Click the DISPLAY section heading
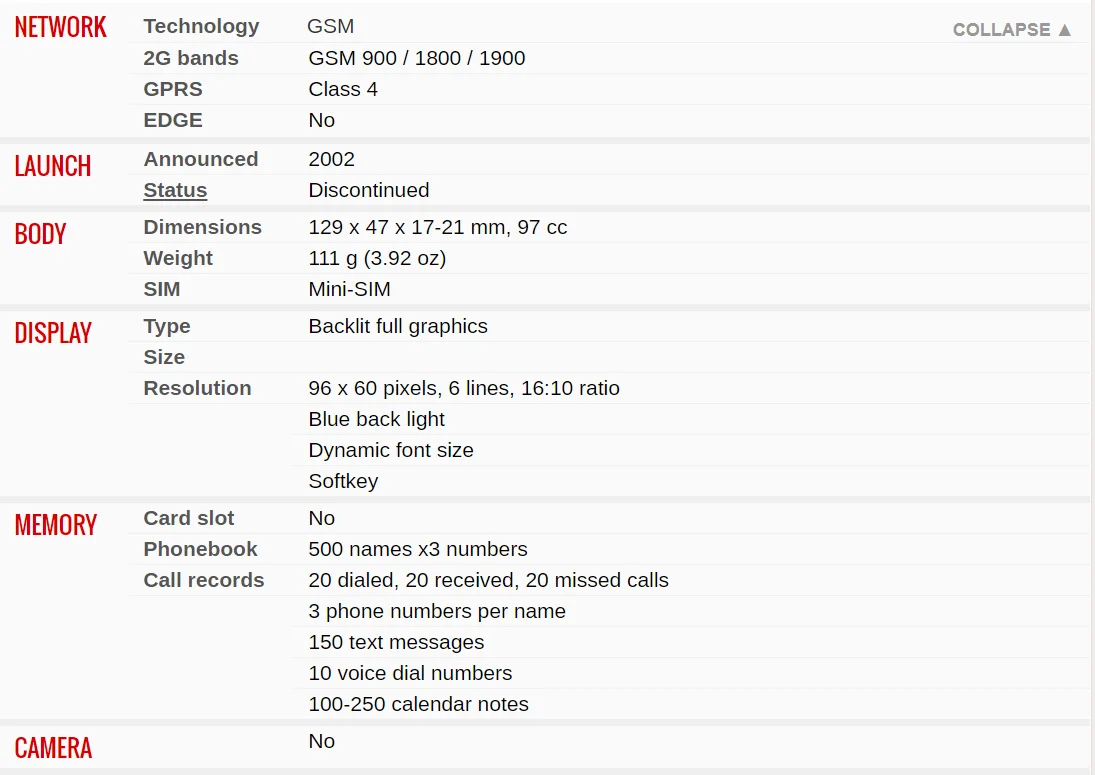 [x=53, y=333]
